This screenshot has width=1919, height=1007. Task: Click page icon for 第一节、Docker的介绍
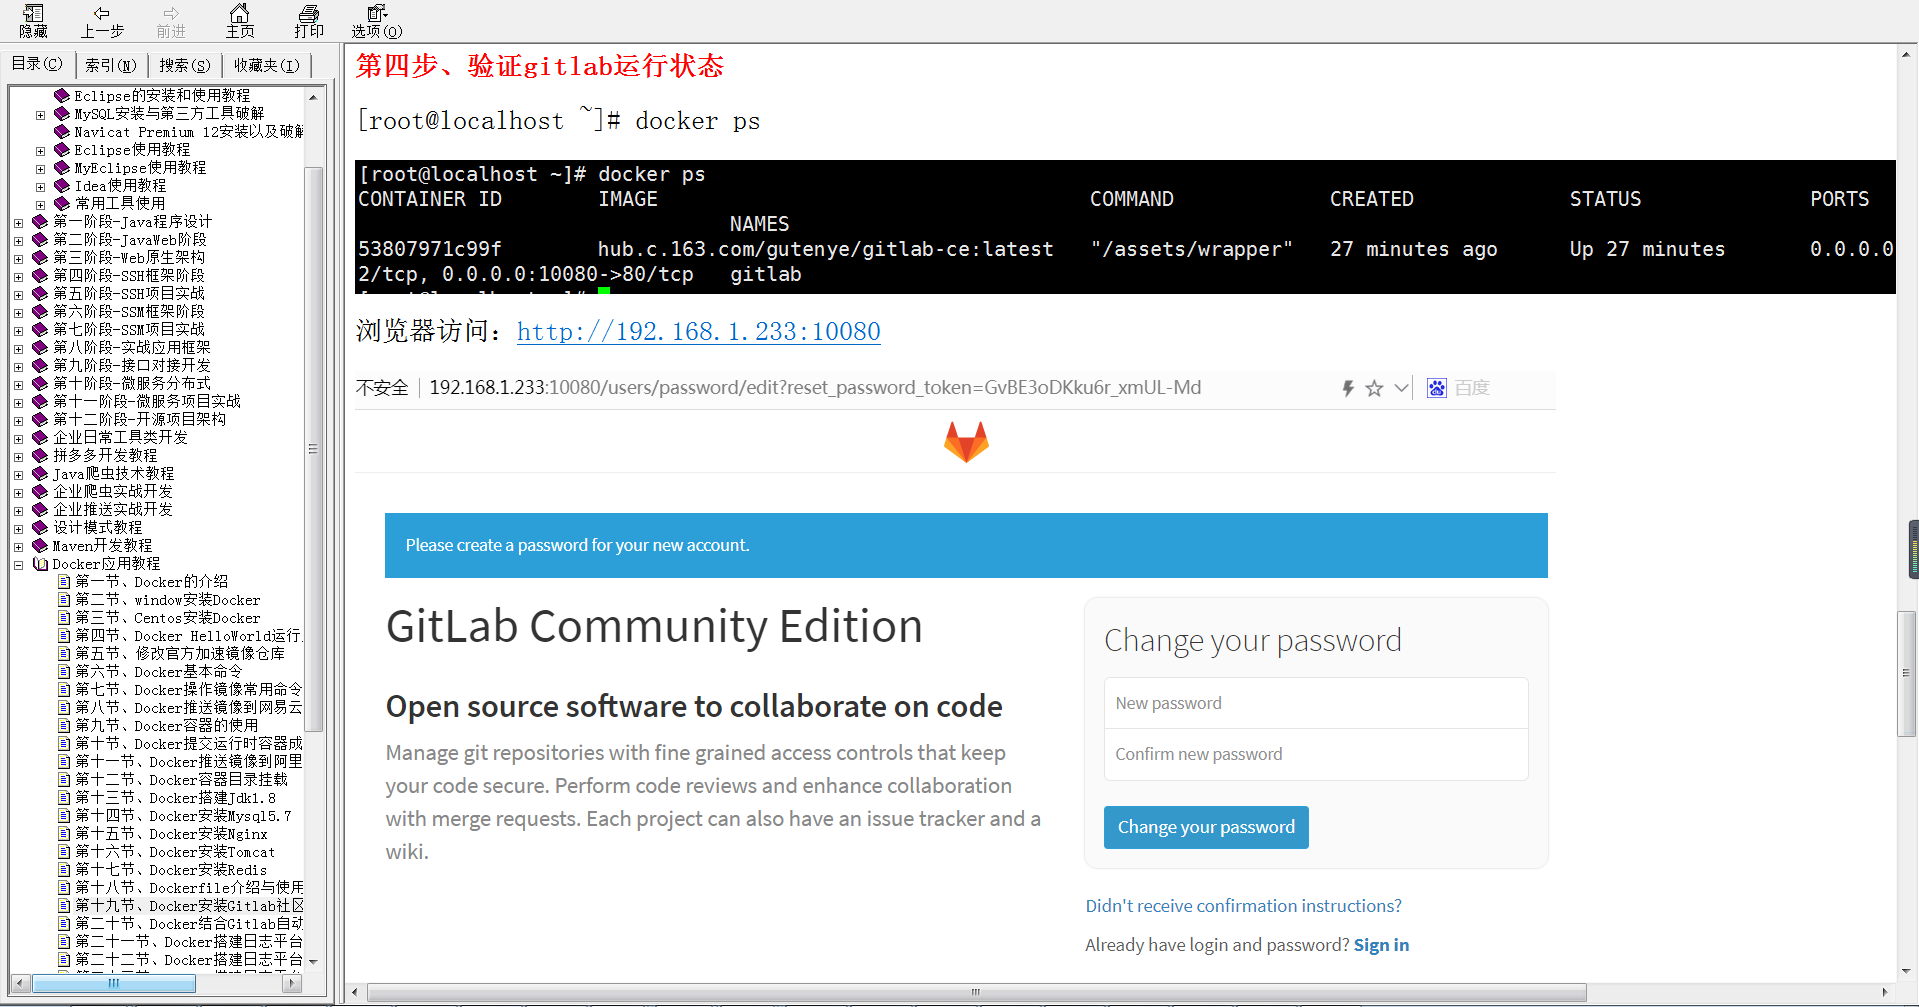point(64,582)
